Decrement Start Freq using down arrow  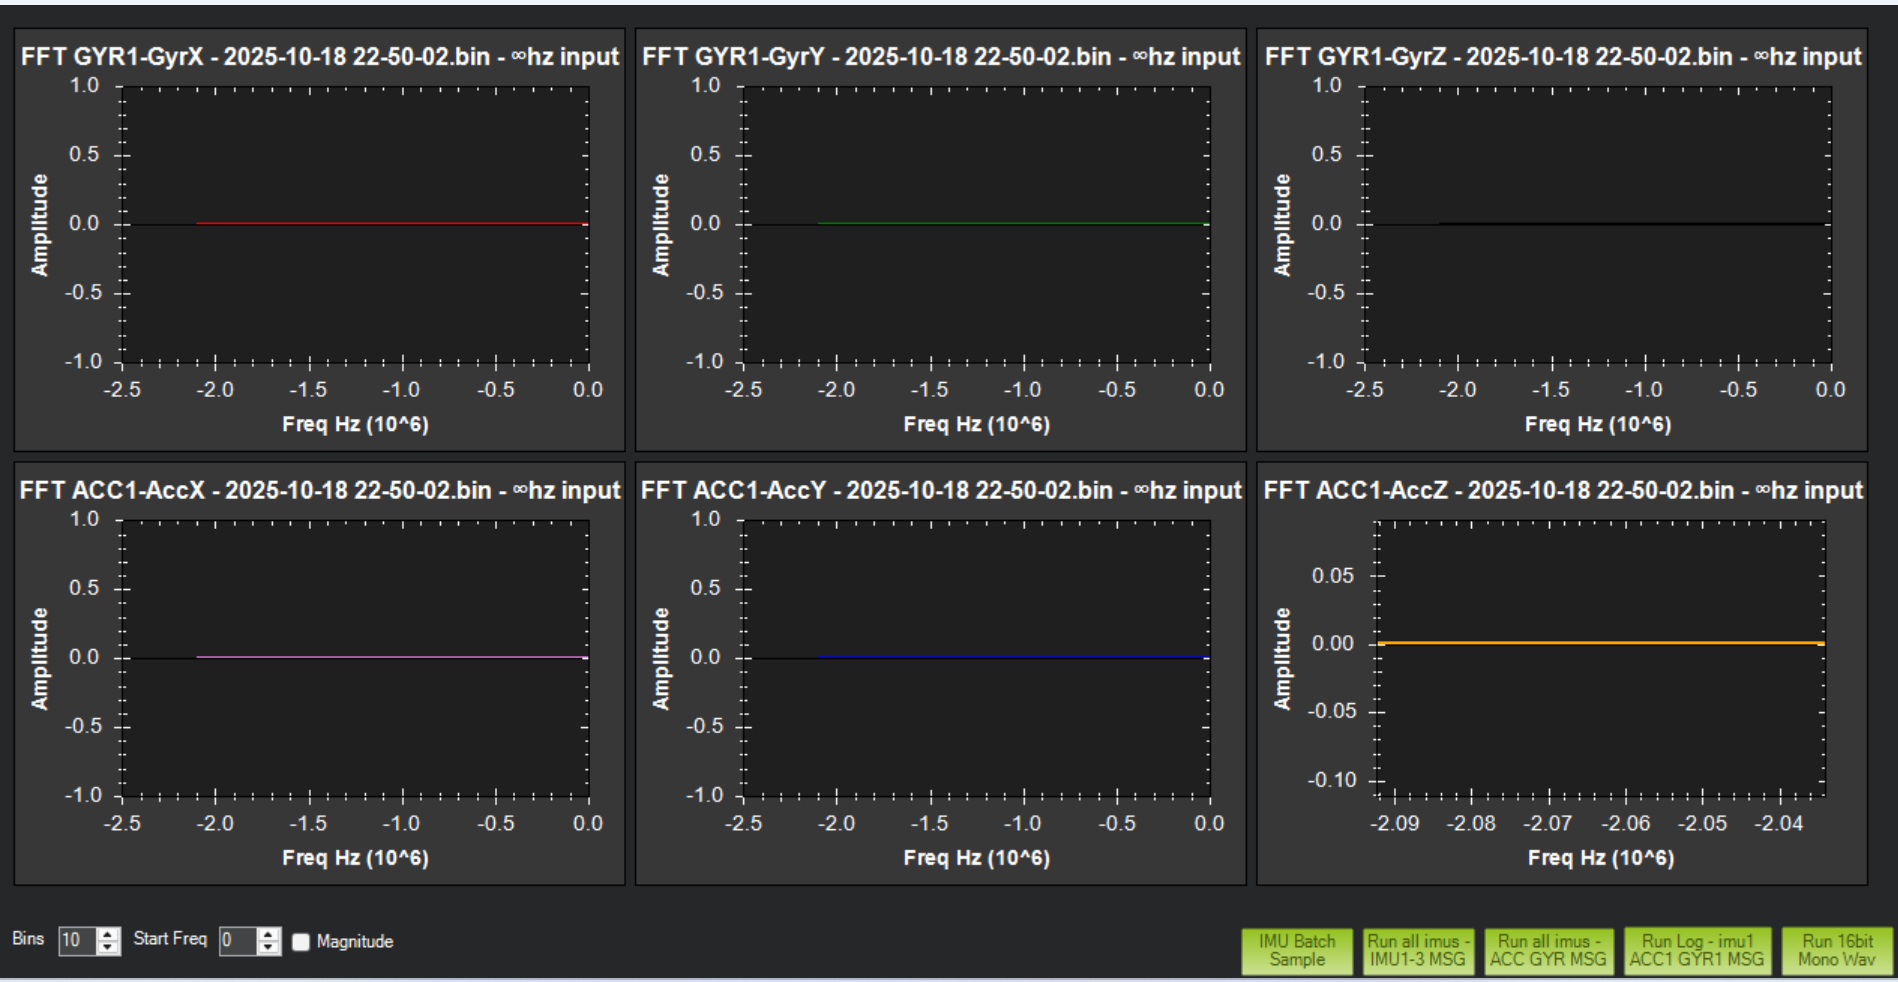[x=268, y=948]
